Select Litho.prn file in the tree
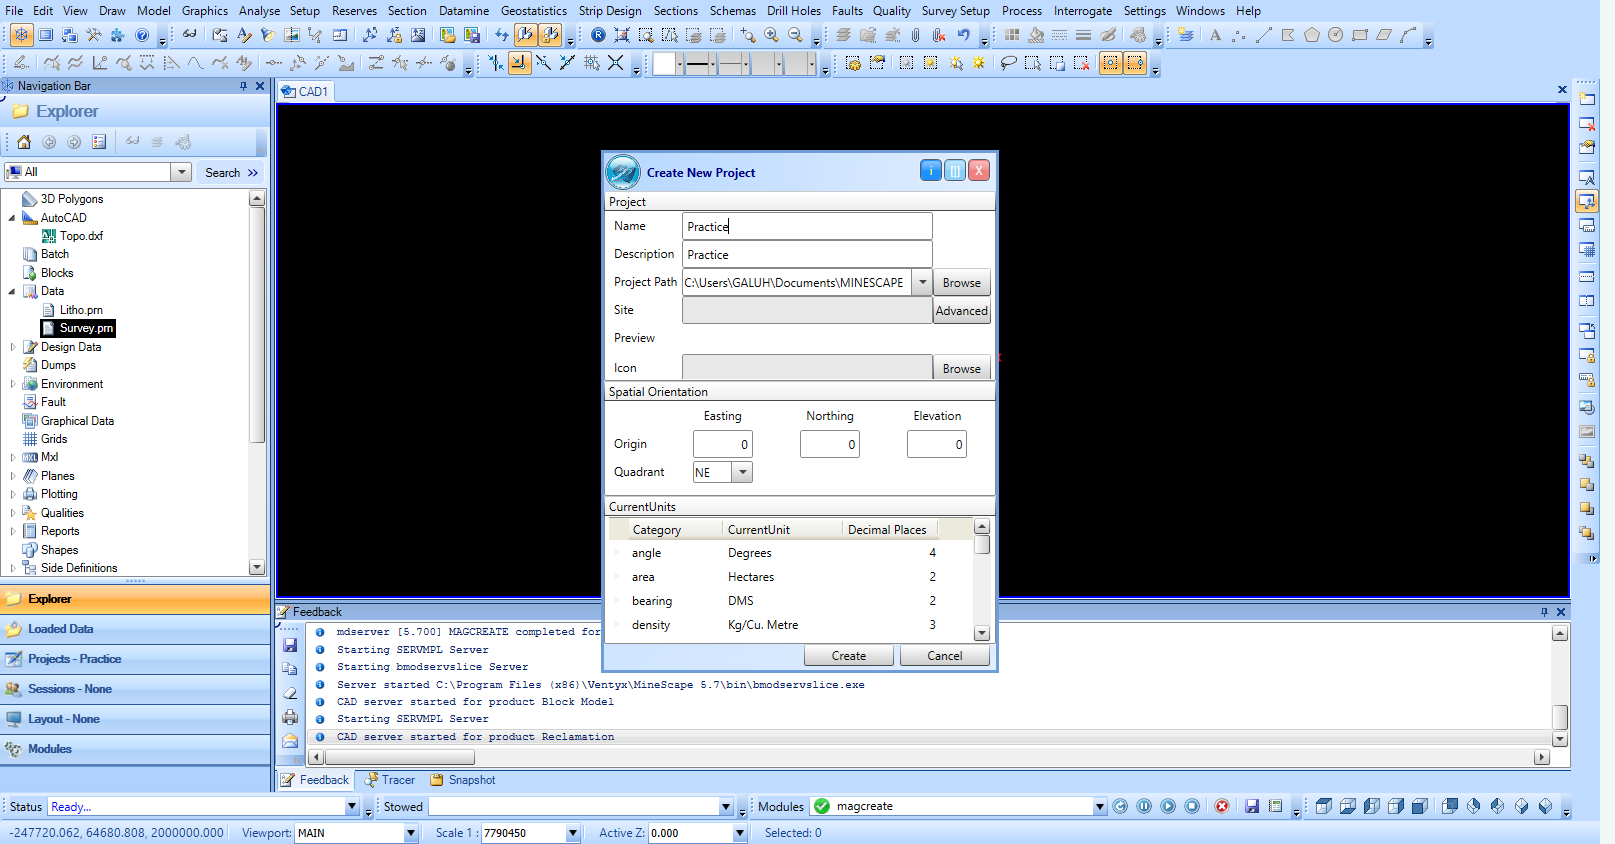 click(x=81, y=310)
